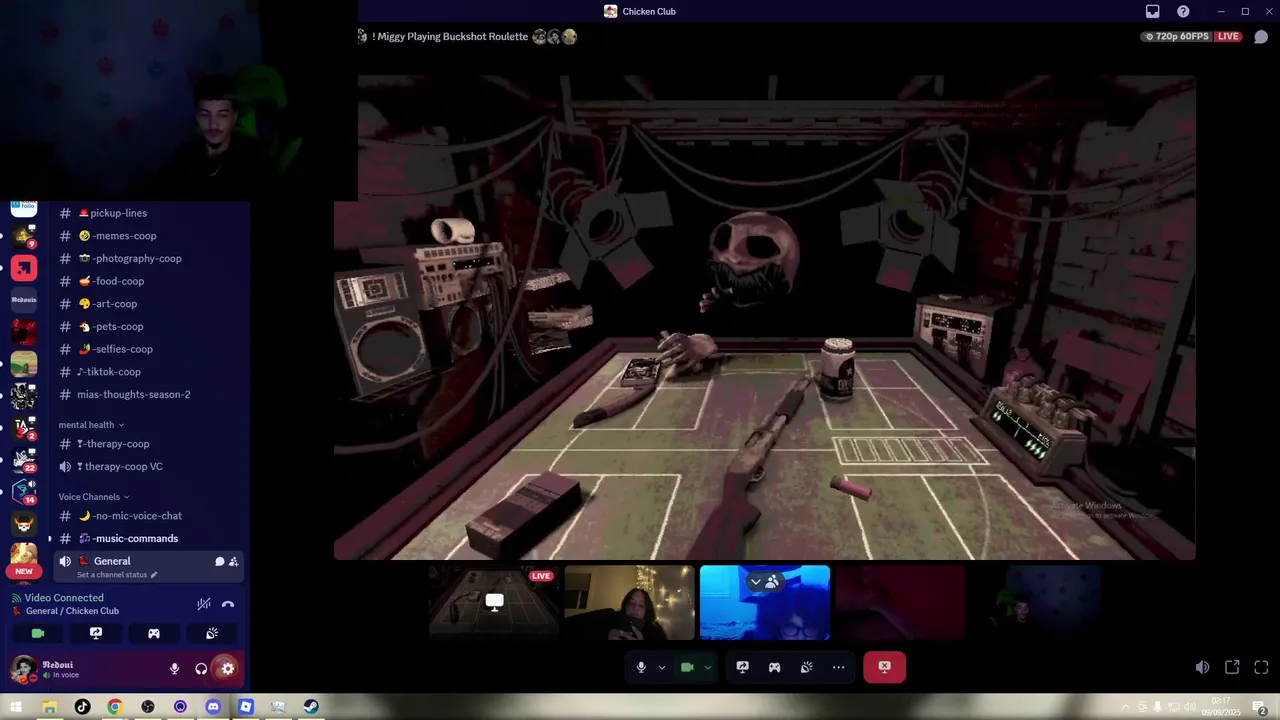The image size is (1280, 720).
Task: Select the blue-lit webcam tile
Action: 765,602
